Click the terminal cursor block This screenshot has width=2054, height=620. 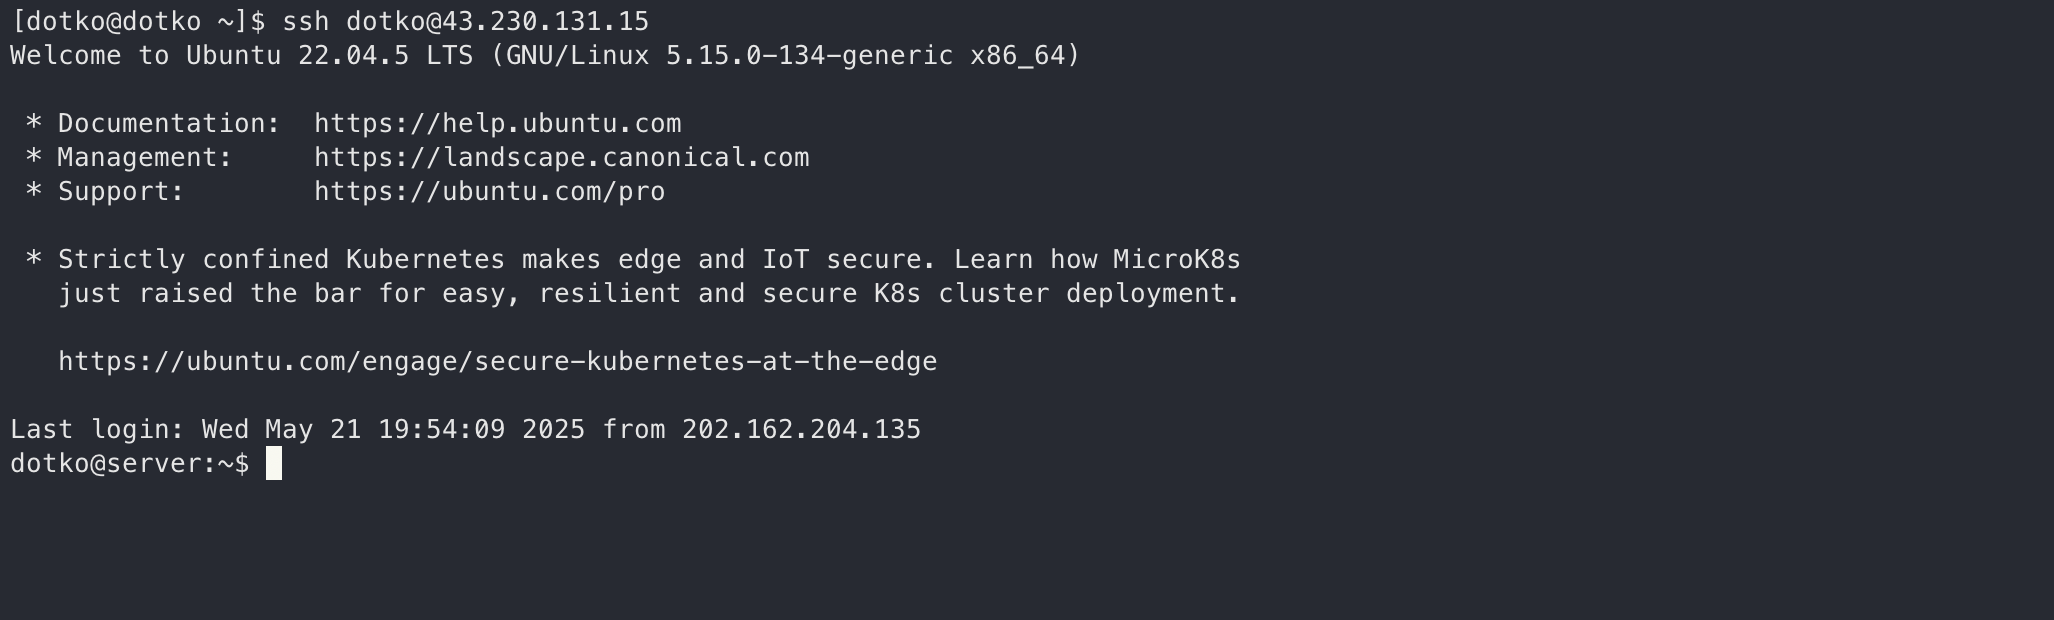(x=274, y=464)
